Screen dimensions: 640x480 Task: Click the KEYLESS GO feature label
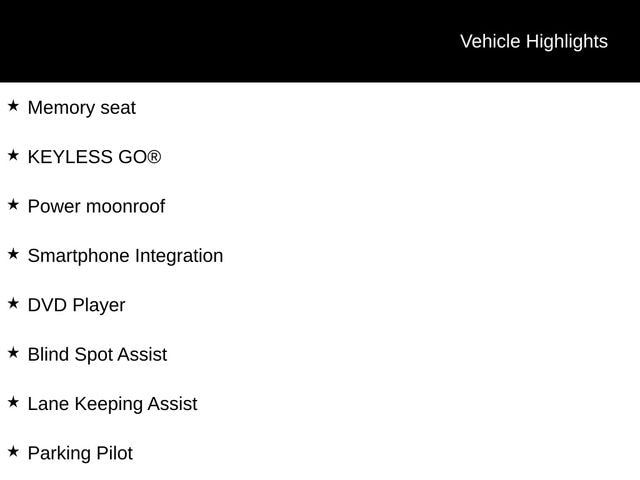(87, 157)
